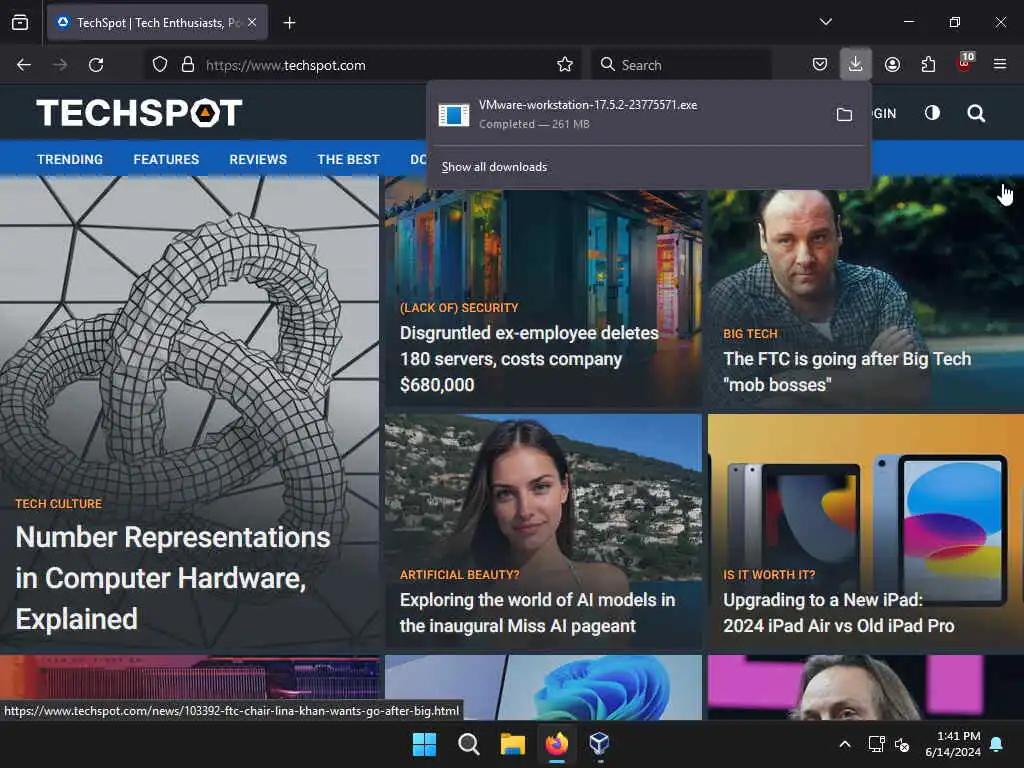Focus the Firefox Search box
The image size is (1024, 768).
pos(682,65)
